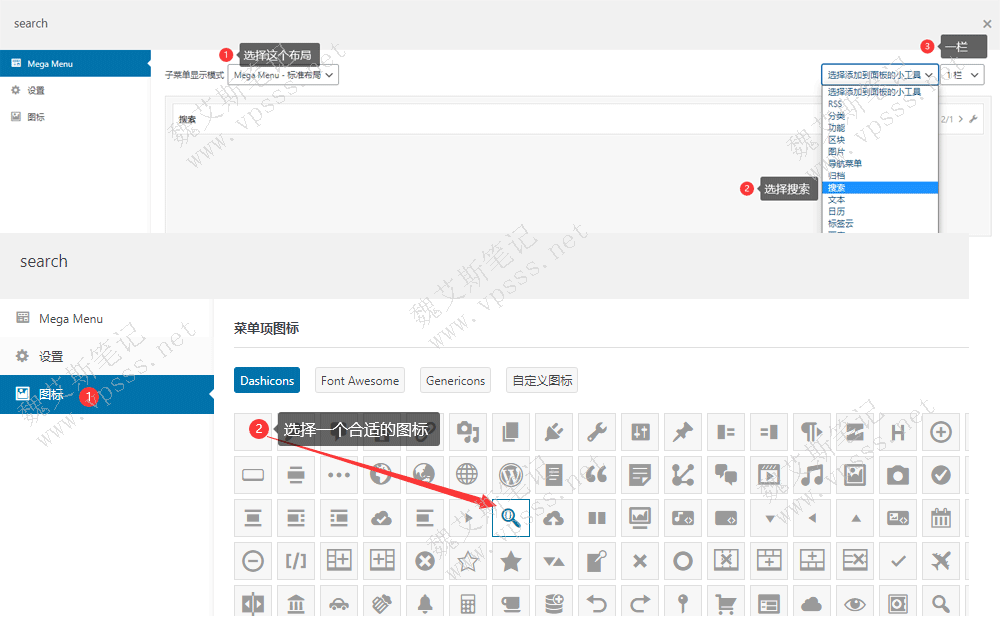Viewport: 1000px width, 617px height.
Task: Select the calendar icon
Action: [941, 518]
